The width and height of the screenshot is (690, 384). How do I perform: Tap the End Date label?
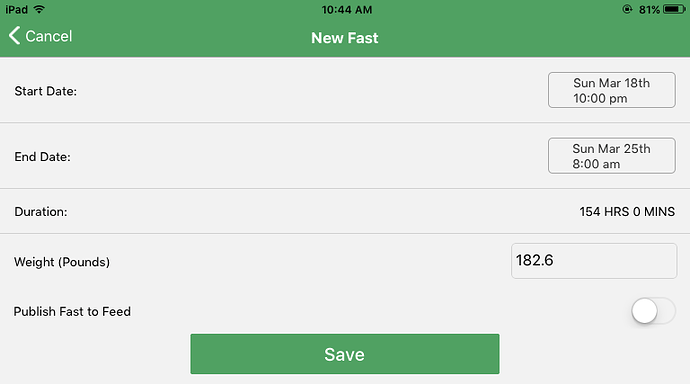coord(42,157)
